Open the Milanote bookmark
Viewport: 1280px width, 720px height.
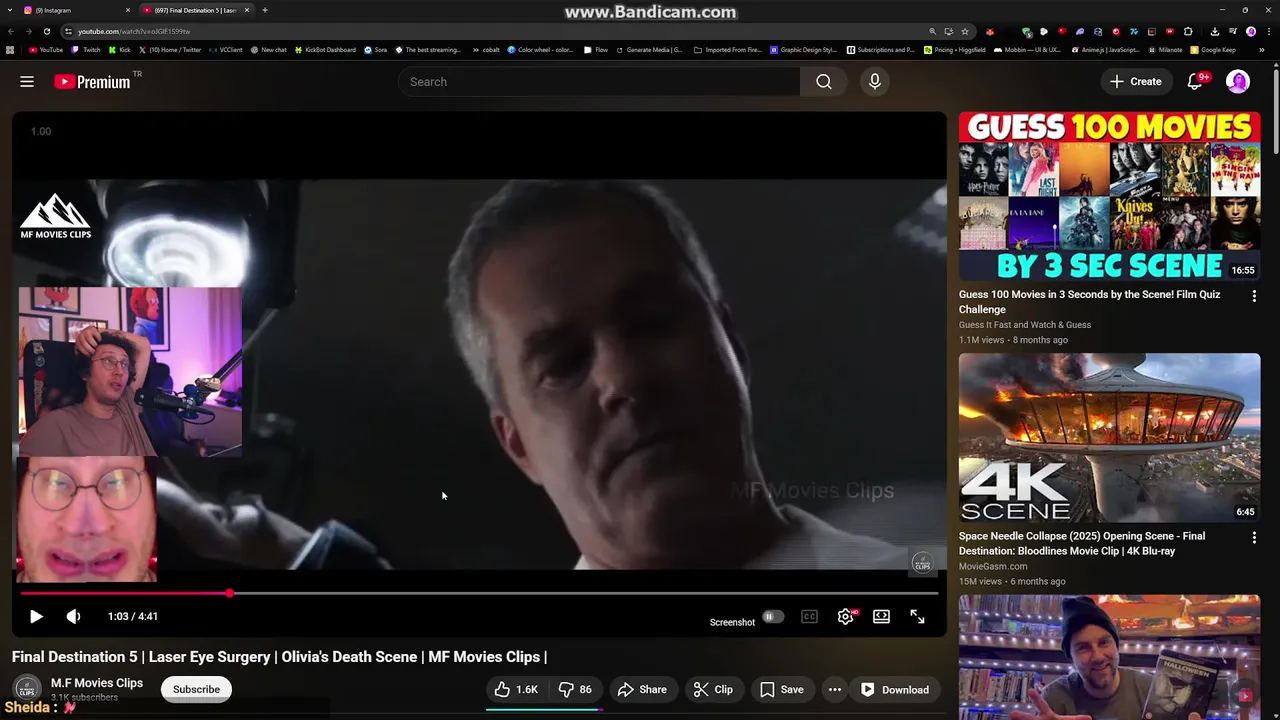[x=1165, y=49]
